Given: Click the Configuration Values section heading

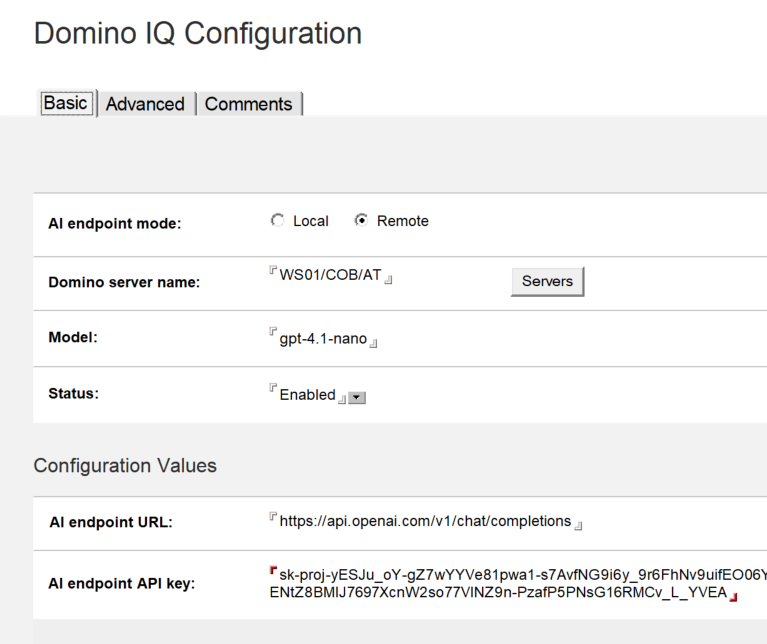Looking at the screenshot, I should click(125, 466).
